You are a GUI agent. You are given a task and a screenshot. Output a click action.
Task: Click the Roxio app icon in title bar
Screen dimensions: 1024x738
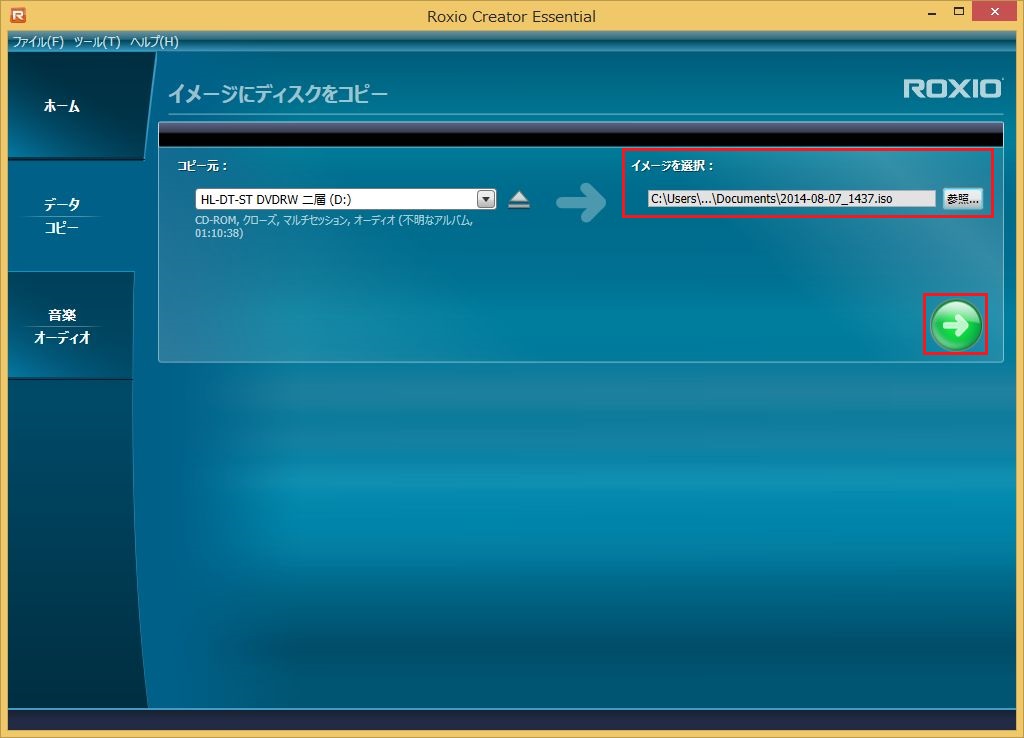coord(17,15)
